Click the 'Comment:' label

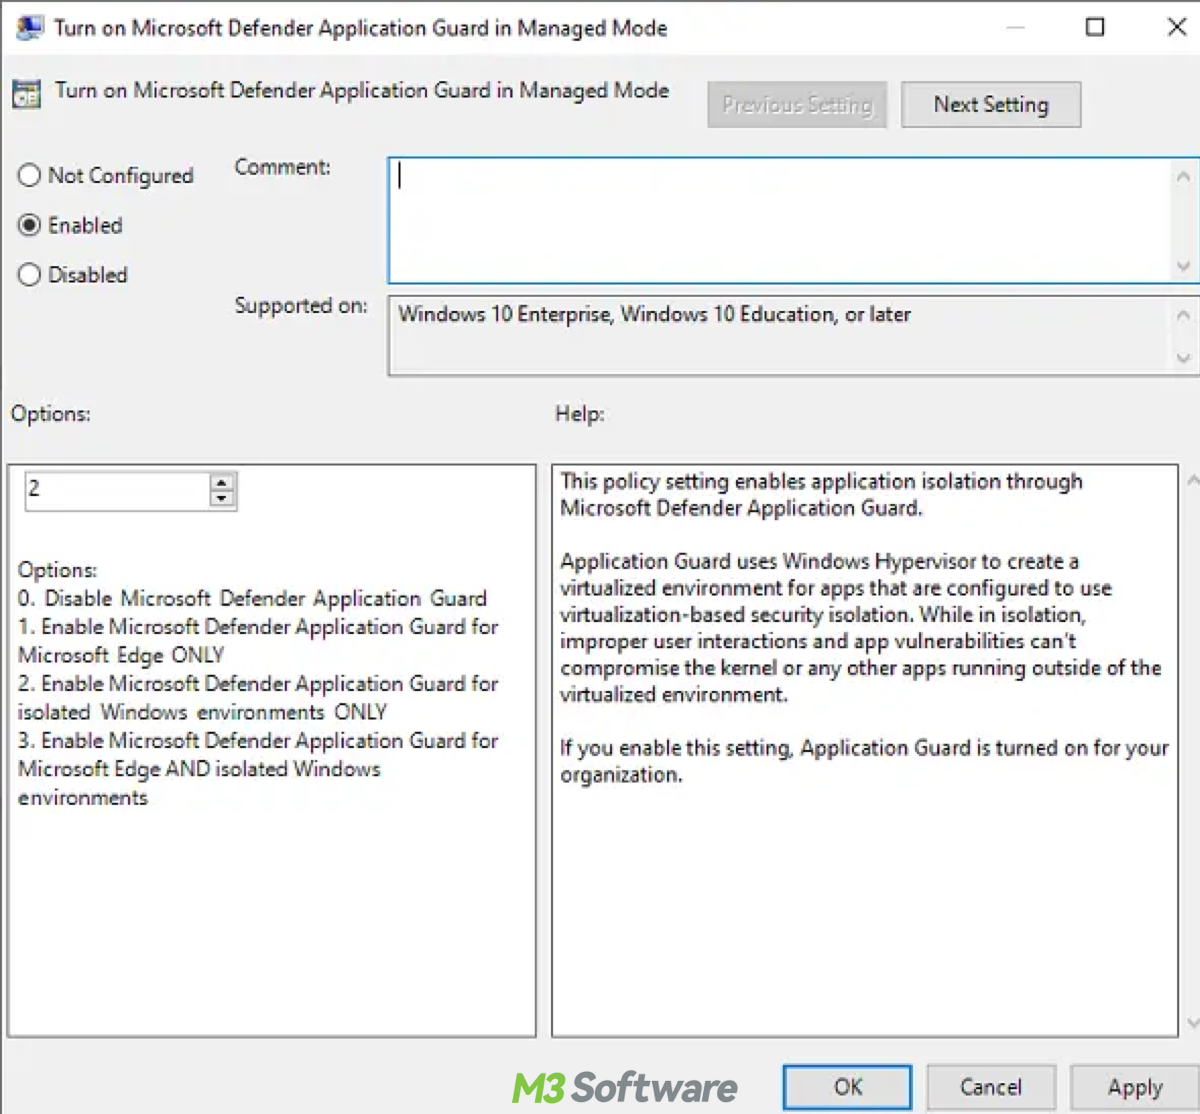coord(283,168)
